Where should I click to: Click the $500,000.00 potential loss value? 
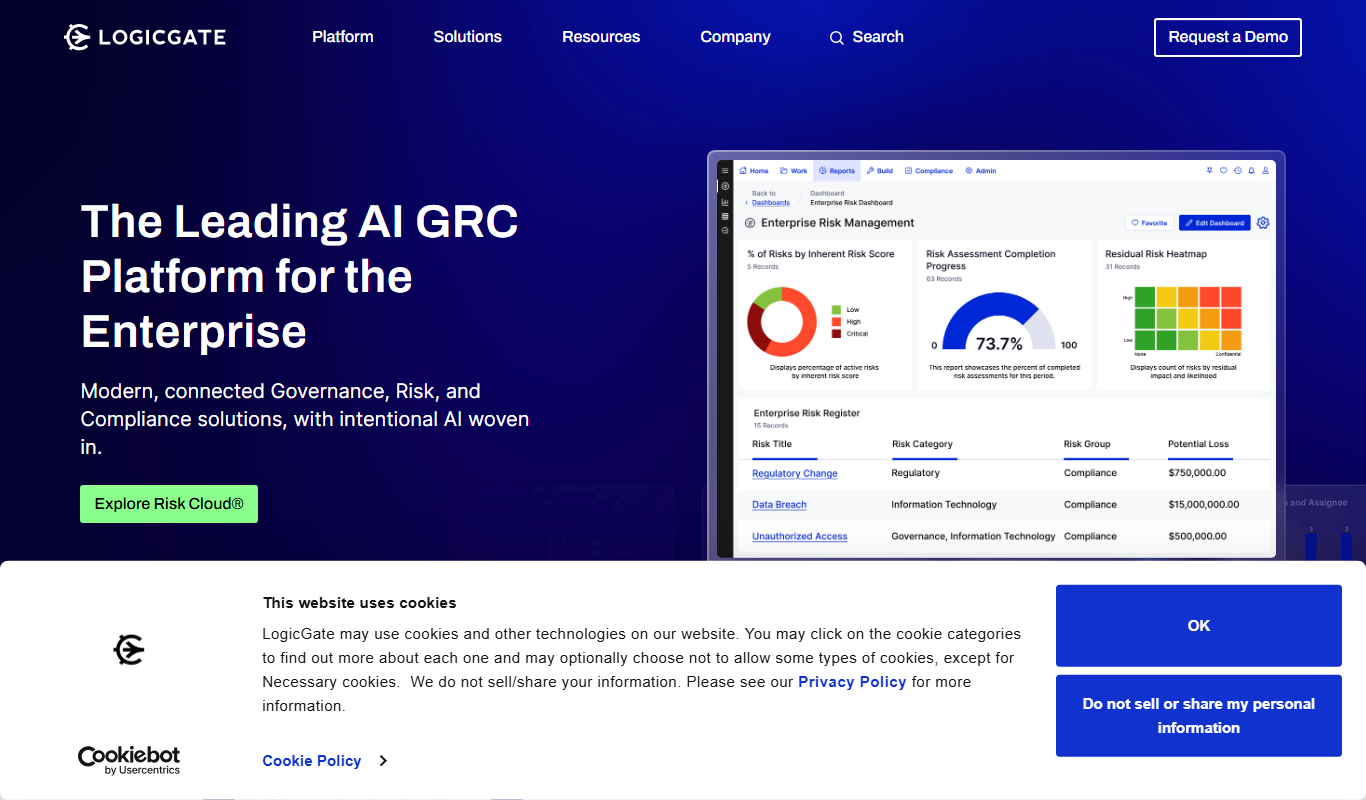(1197, 537)
